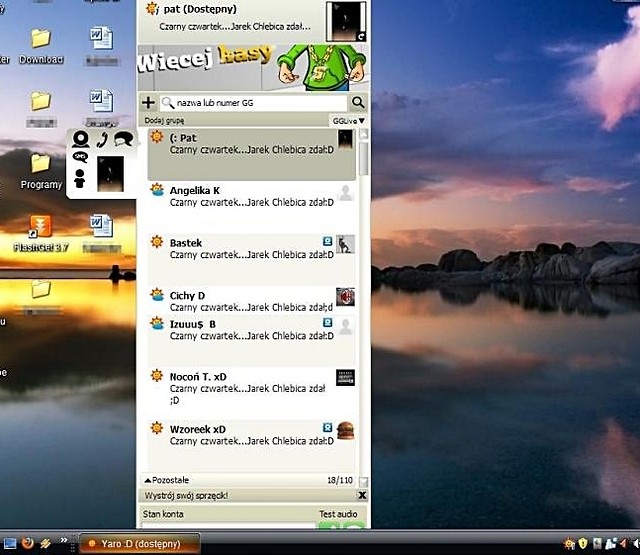Click Angelika K's placeholder avatar

tap(345, 193)
